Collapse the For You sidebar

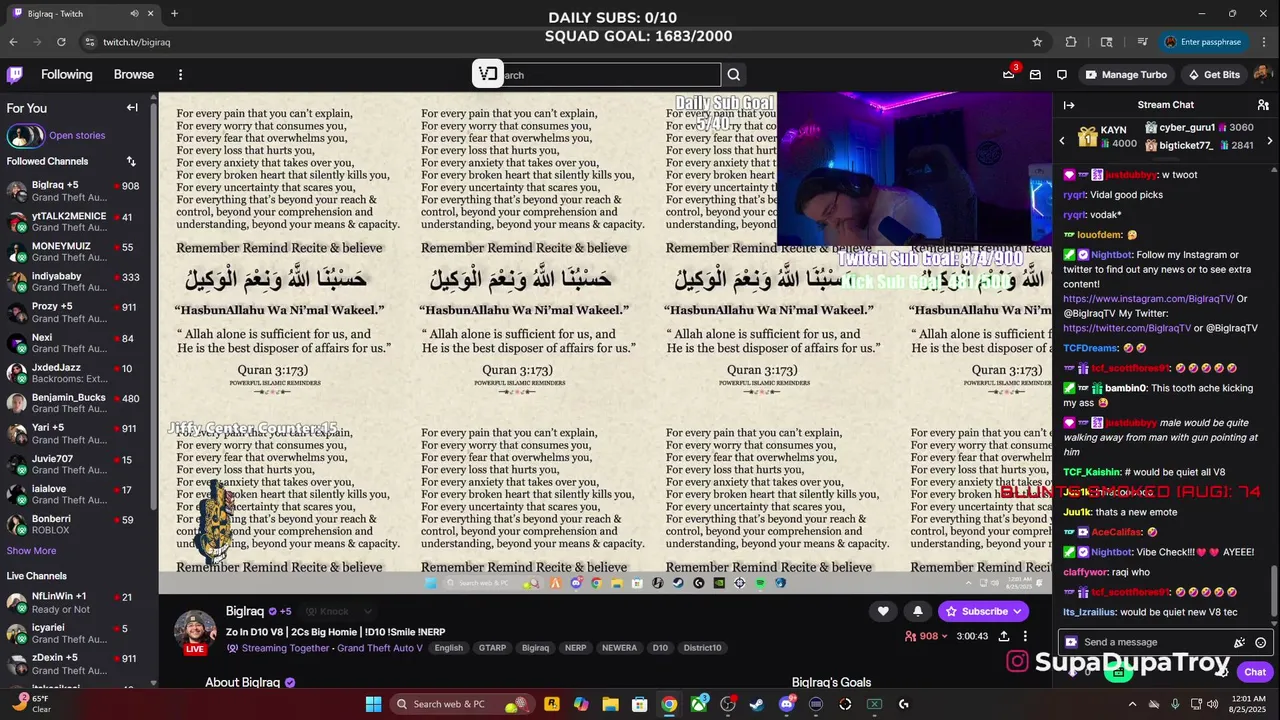tap(132, 108)
